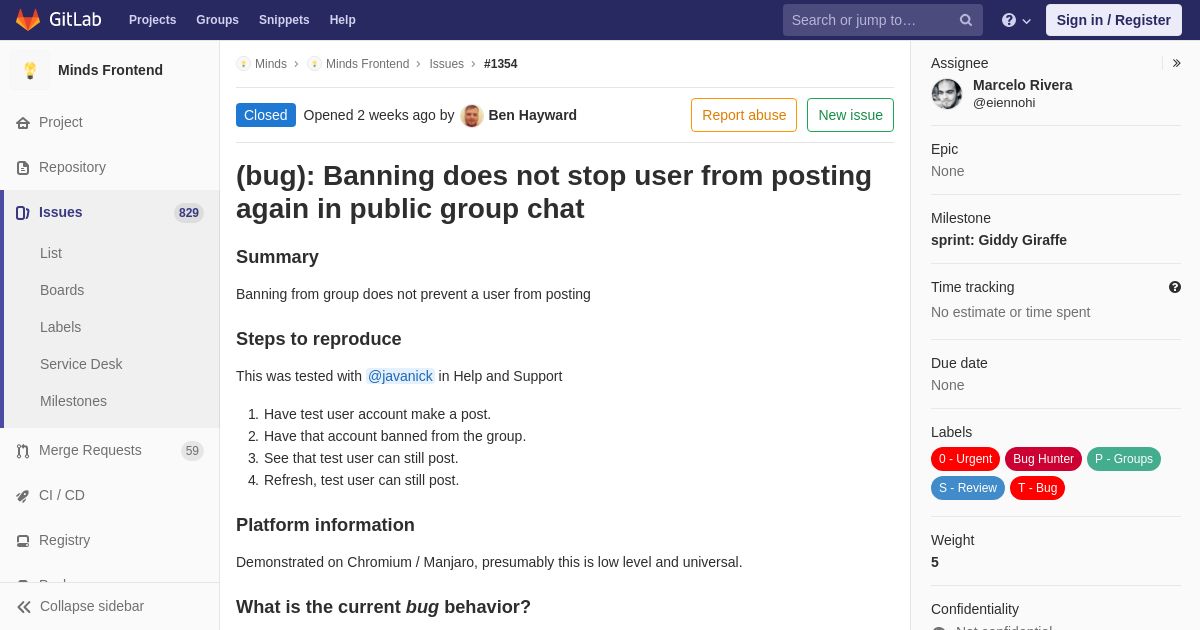Open the Projects menu
The width and height of the screenshot is (1200, 630).
[x=152, y=20]
